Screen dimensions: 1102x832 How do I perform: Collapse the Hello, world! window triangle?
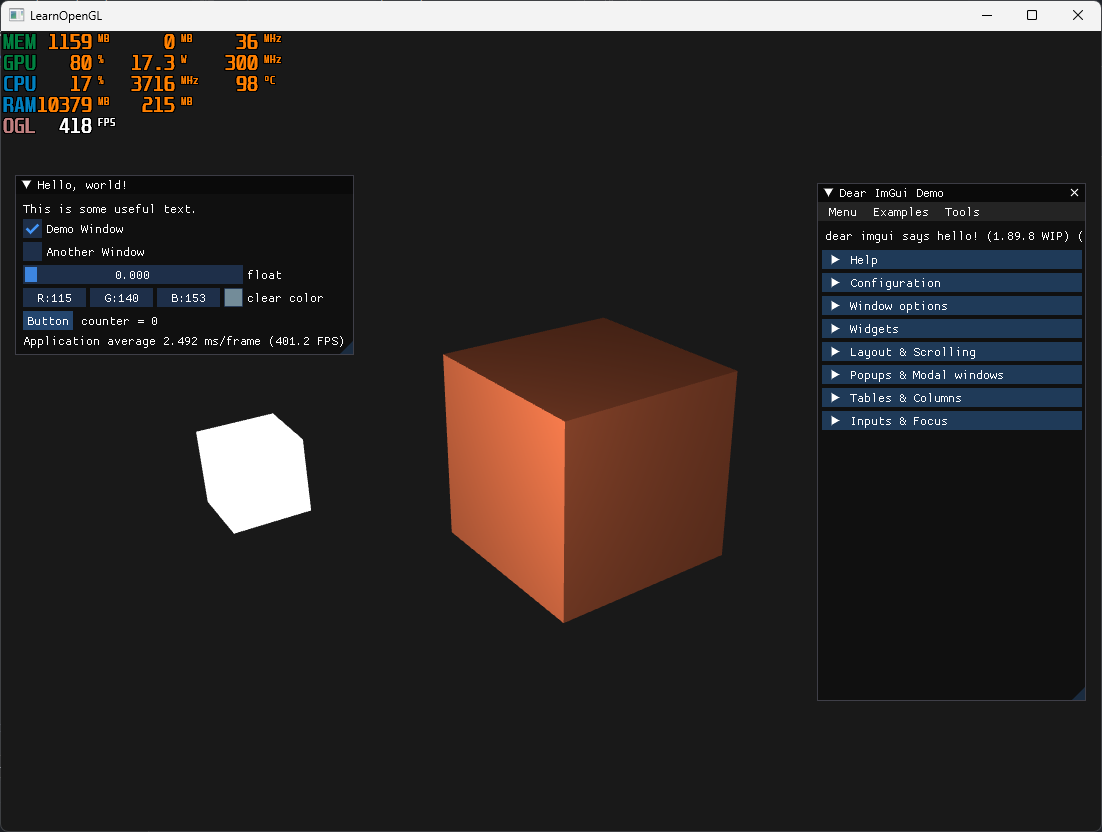(x=27, y=185)
